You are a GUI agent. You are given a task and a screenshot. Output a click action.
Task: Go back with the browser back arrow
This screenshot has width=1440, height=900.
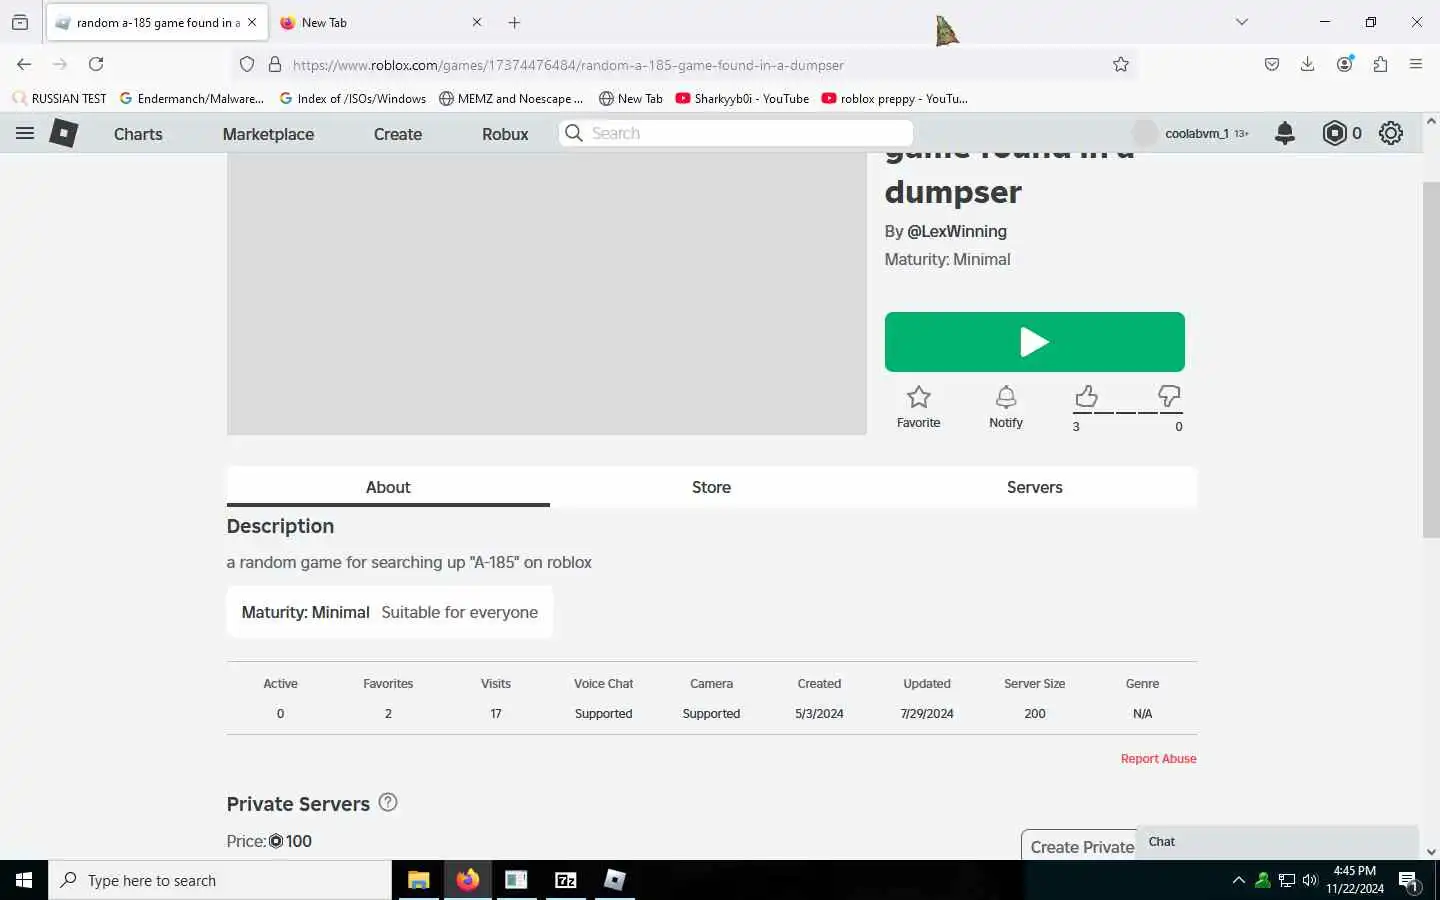24,64
